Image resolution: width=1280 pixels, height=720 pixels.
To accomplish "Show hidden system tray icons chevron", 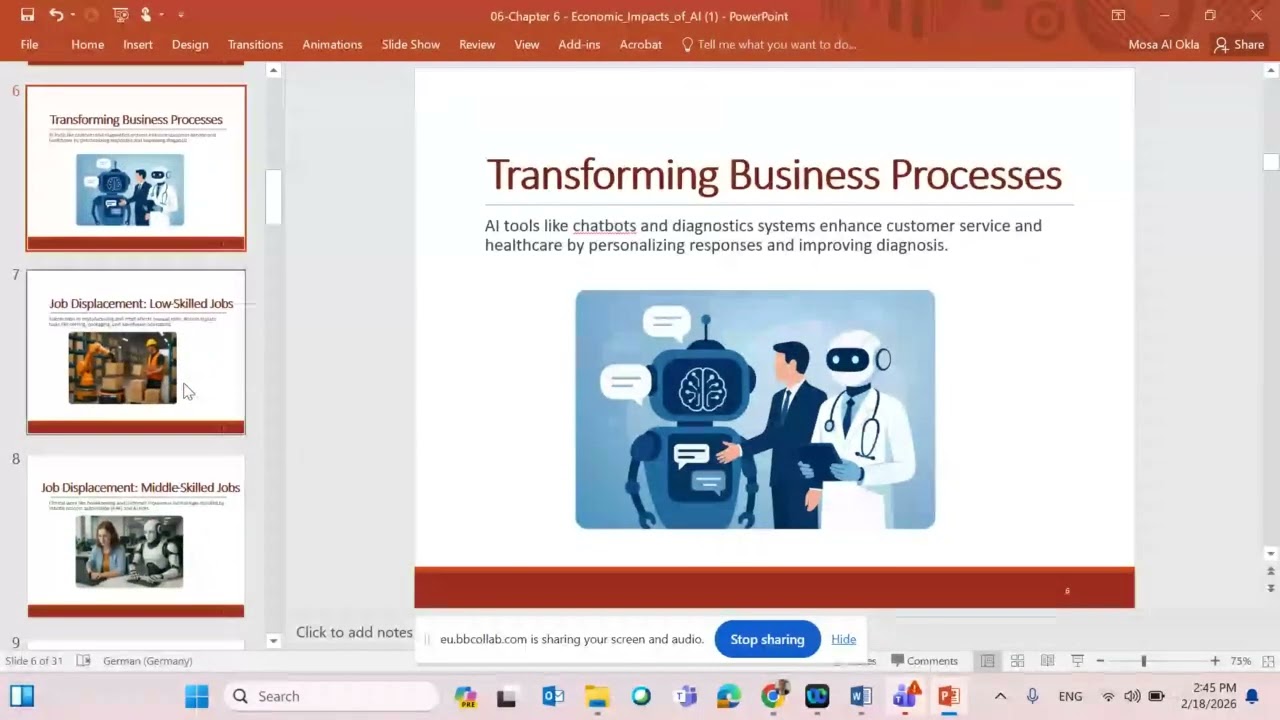I will tap(1000, 696).
